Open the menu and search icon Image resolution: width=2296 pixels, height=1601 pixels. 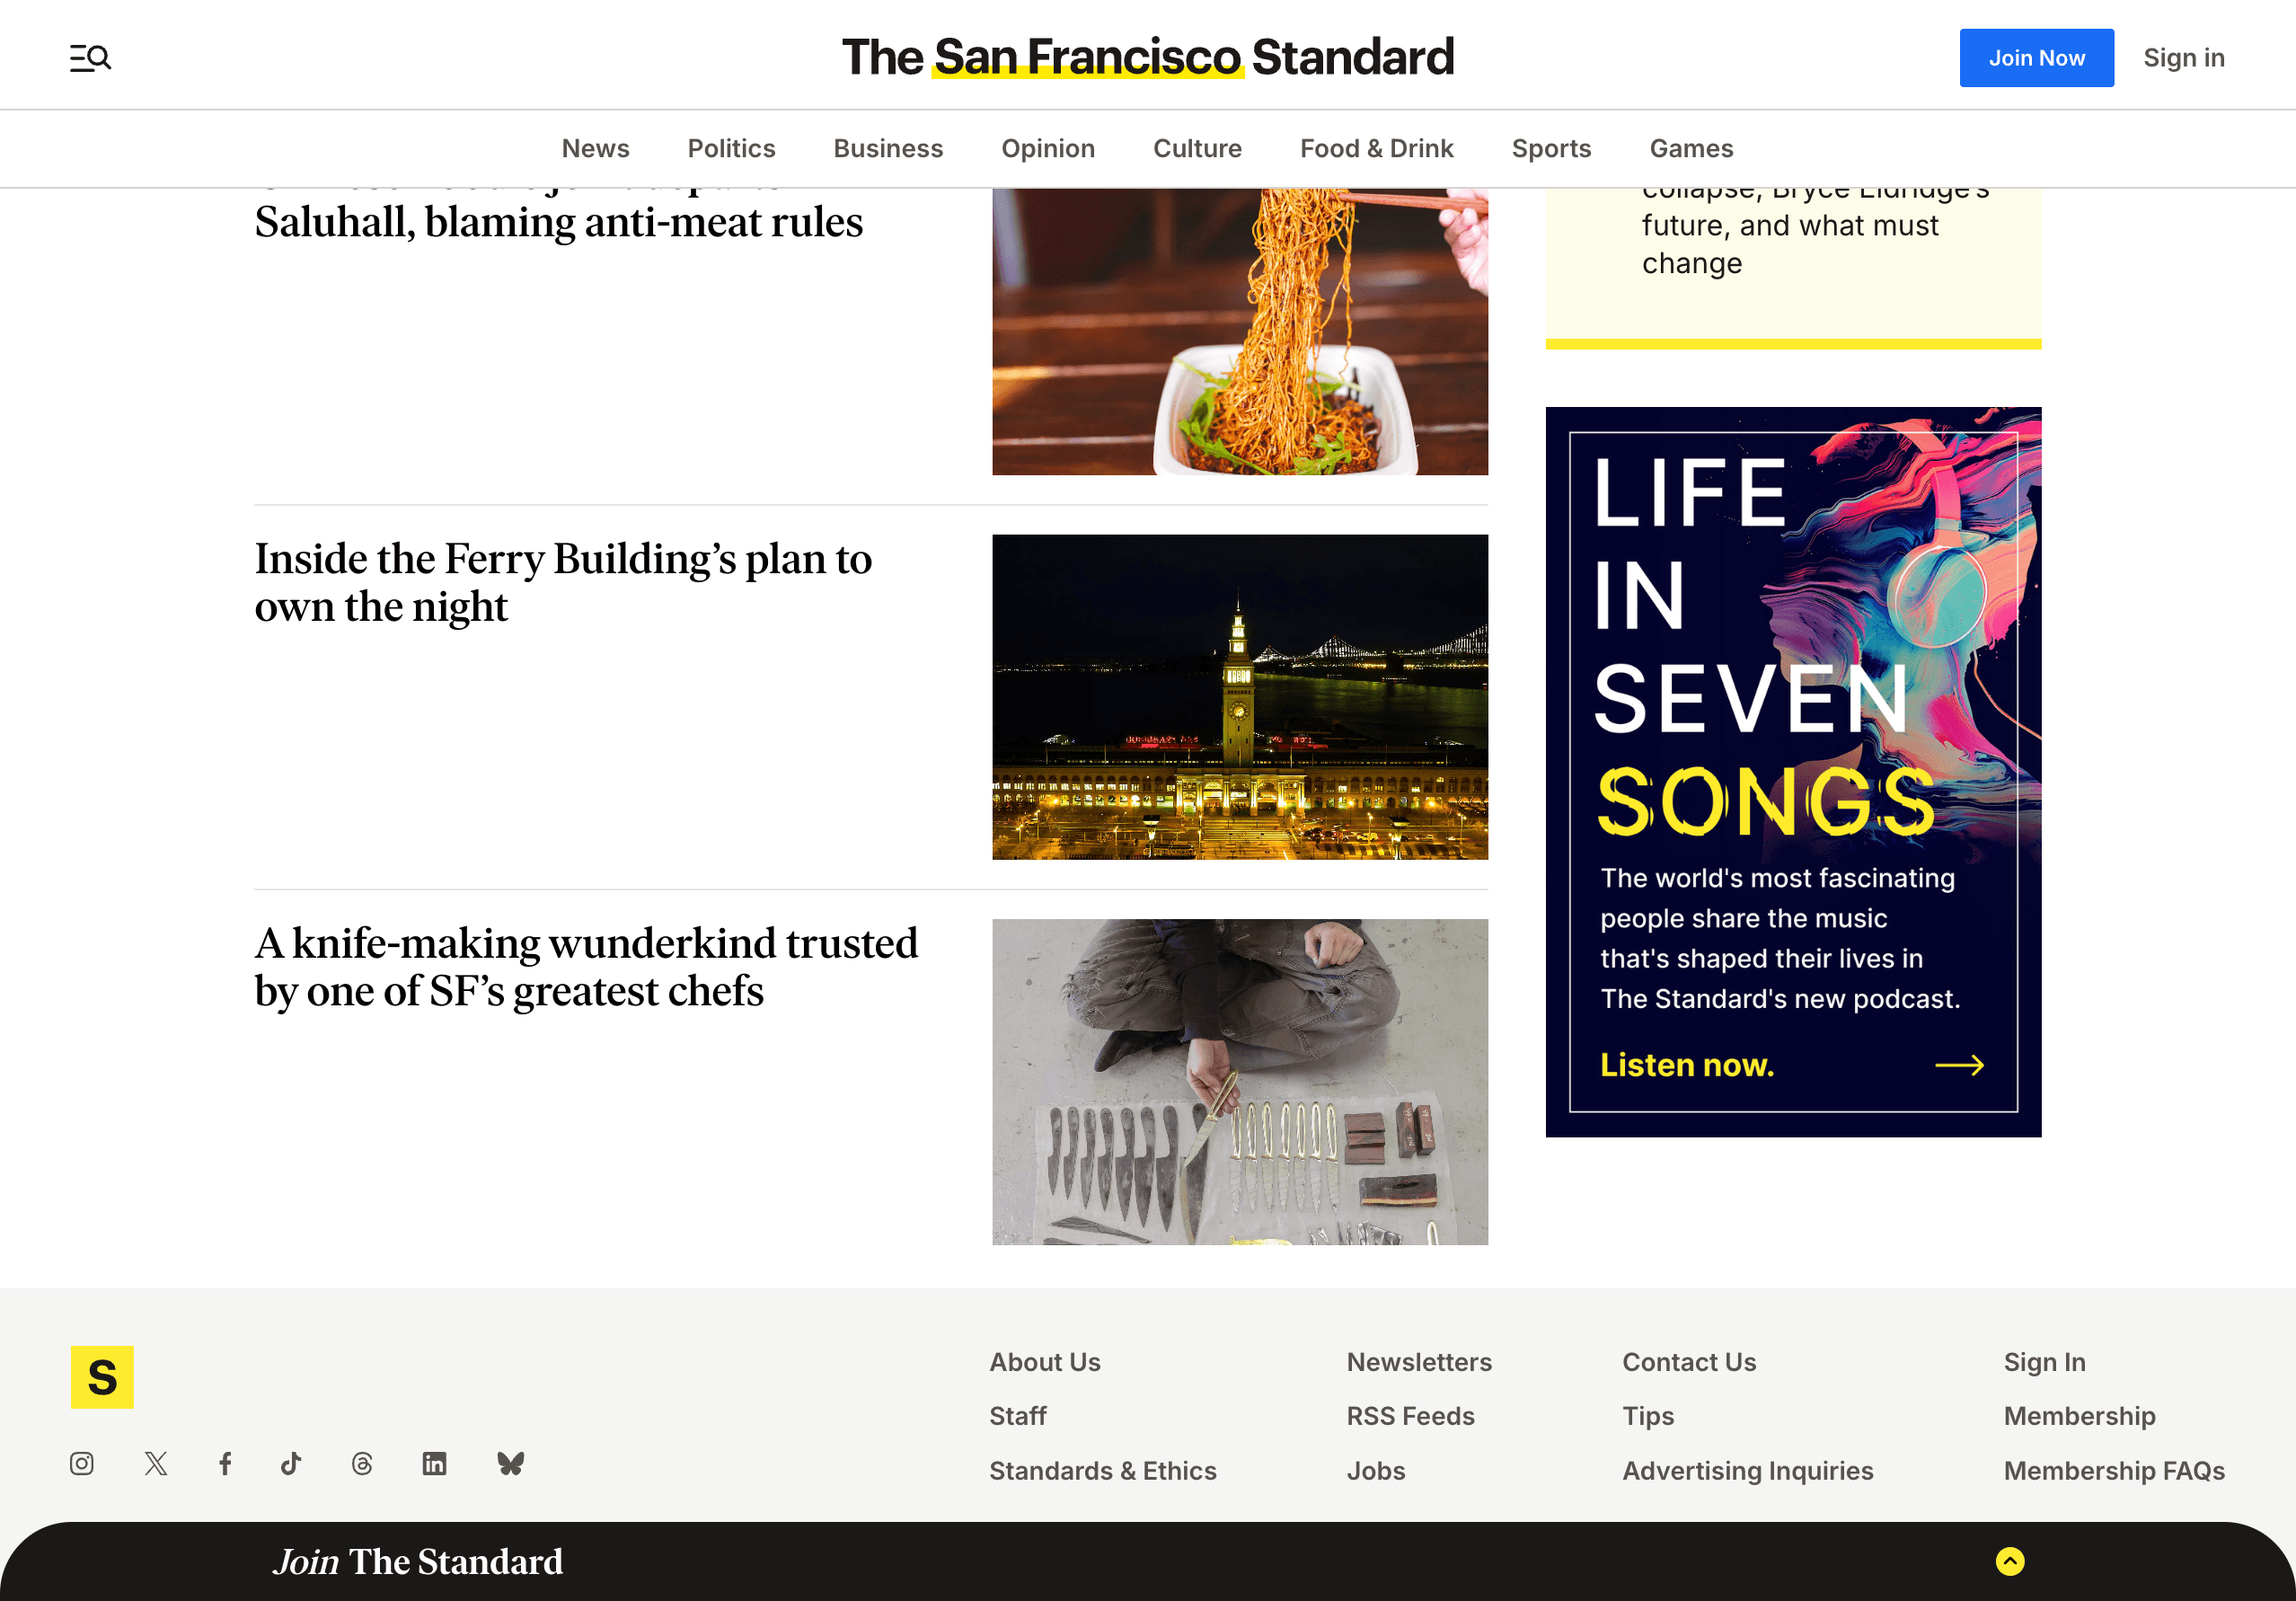(x=90, y=58)
